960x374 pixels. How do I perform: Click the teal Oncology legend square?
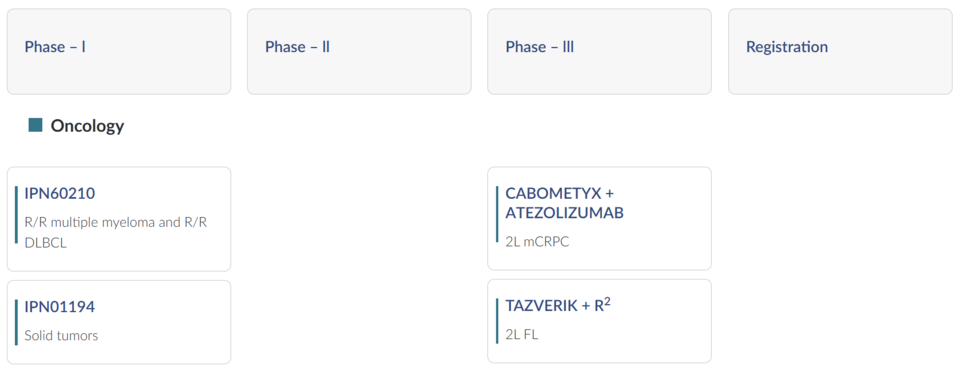tap(36, 125)
